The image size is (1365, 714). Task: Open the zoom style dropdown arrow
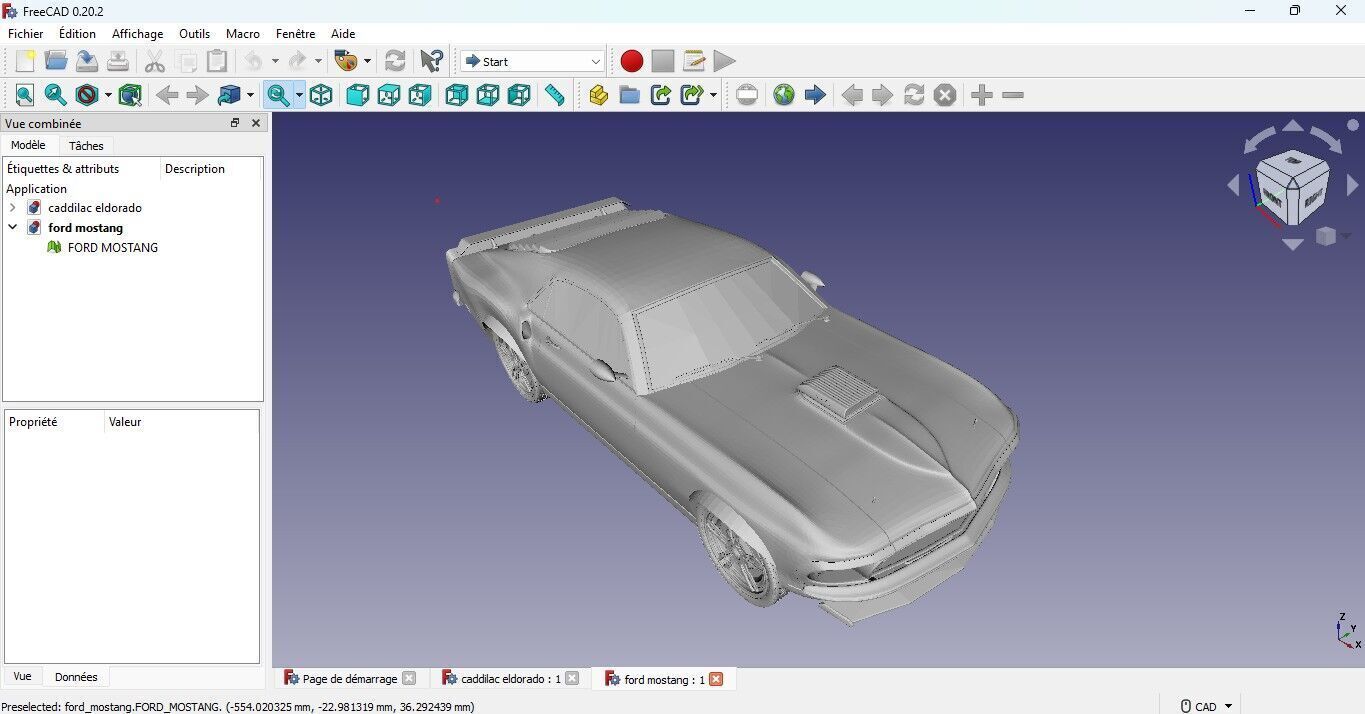(299, 95)
